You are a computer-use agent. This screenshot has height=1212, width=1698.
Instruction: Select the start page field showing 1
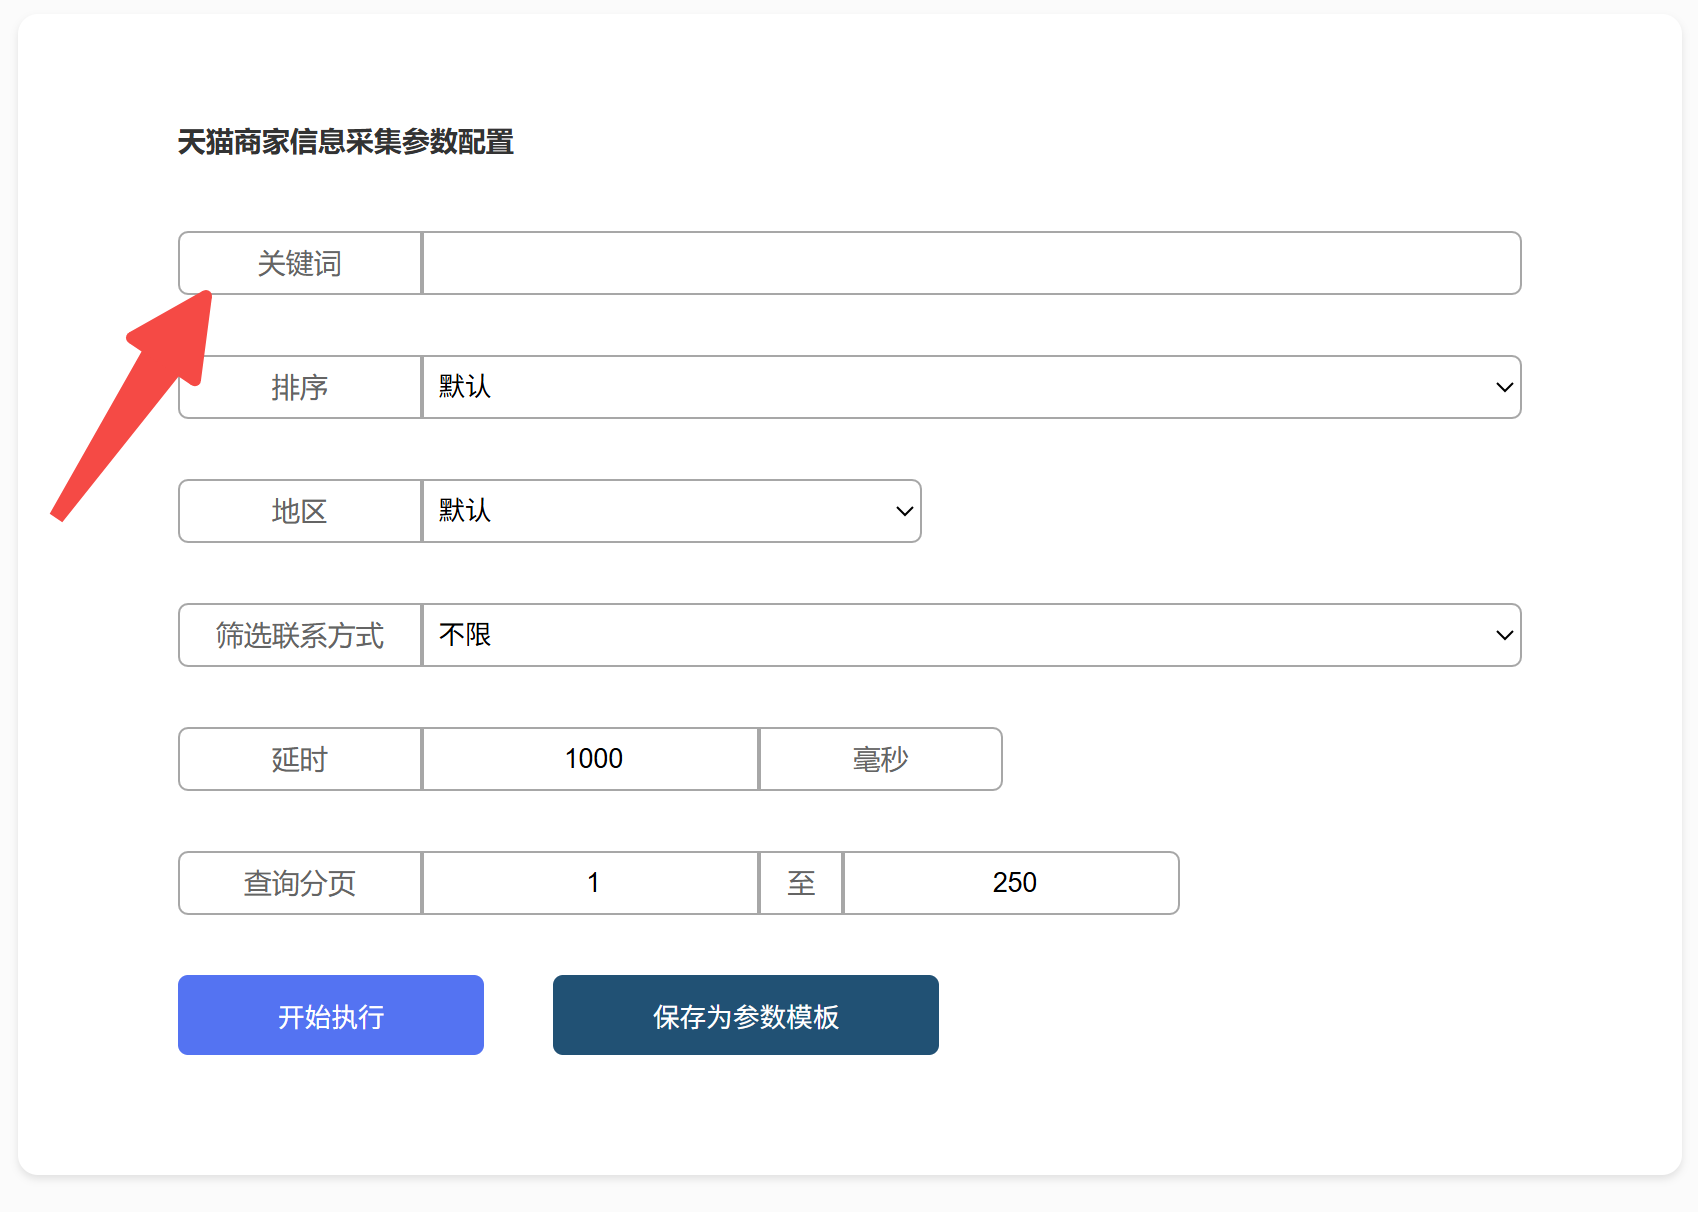(x=590, y=883)
